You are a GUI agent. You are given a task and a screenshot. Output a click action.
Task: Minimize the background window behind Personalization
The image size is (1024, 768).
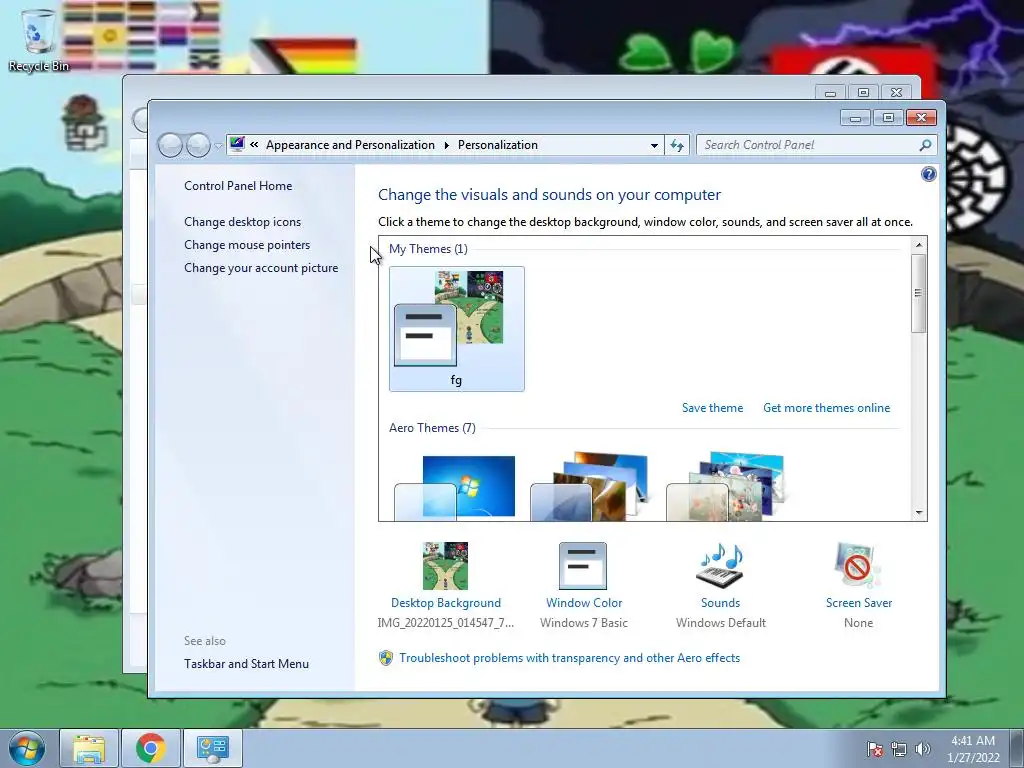point(830,92)
